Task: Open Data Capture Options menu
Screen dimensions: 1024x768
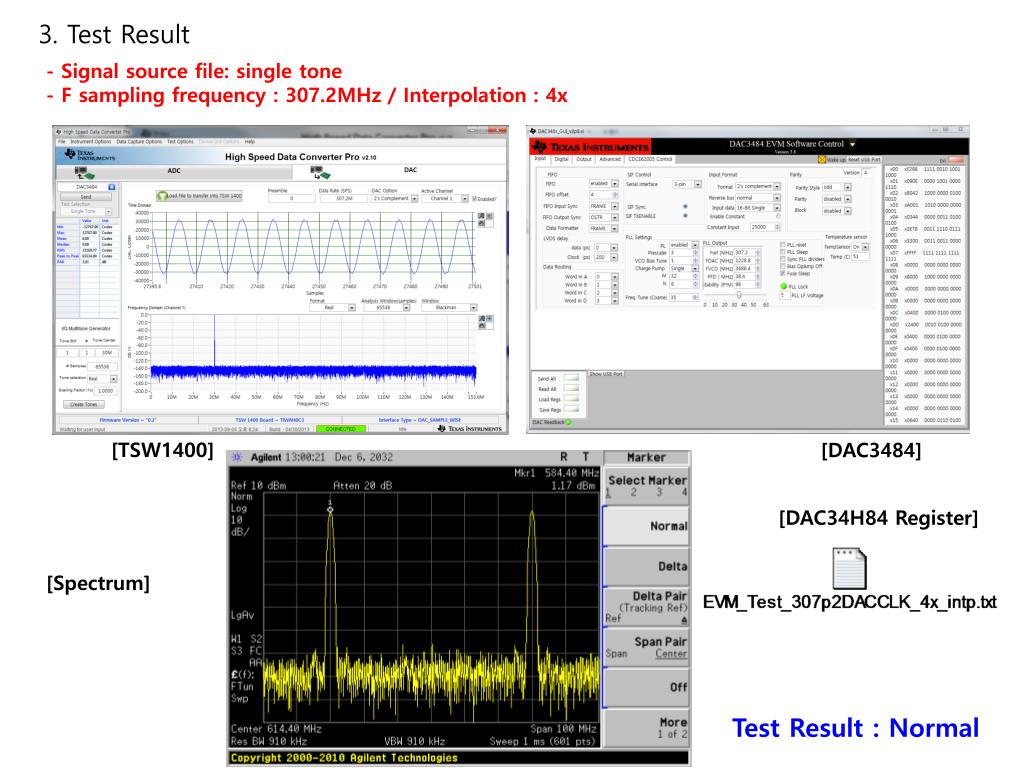Action: (139, 142)
